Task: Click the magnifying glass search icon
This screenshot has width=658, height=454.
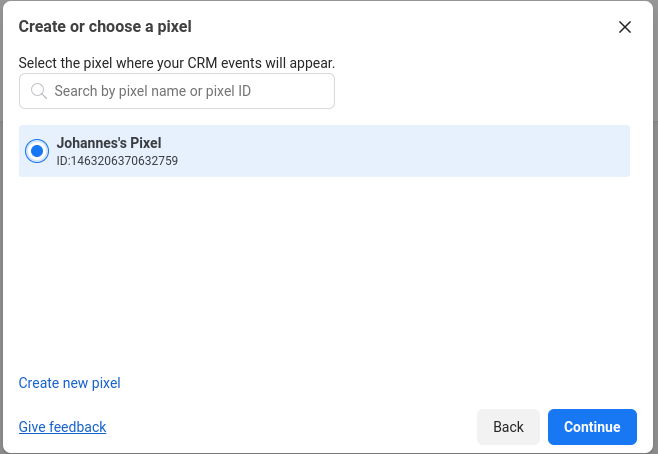Action: (x=39, y=91)
